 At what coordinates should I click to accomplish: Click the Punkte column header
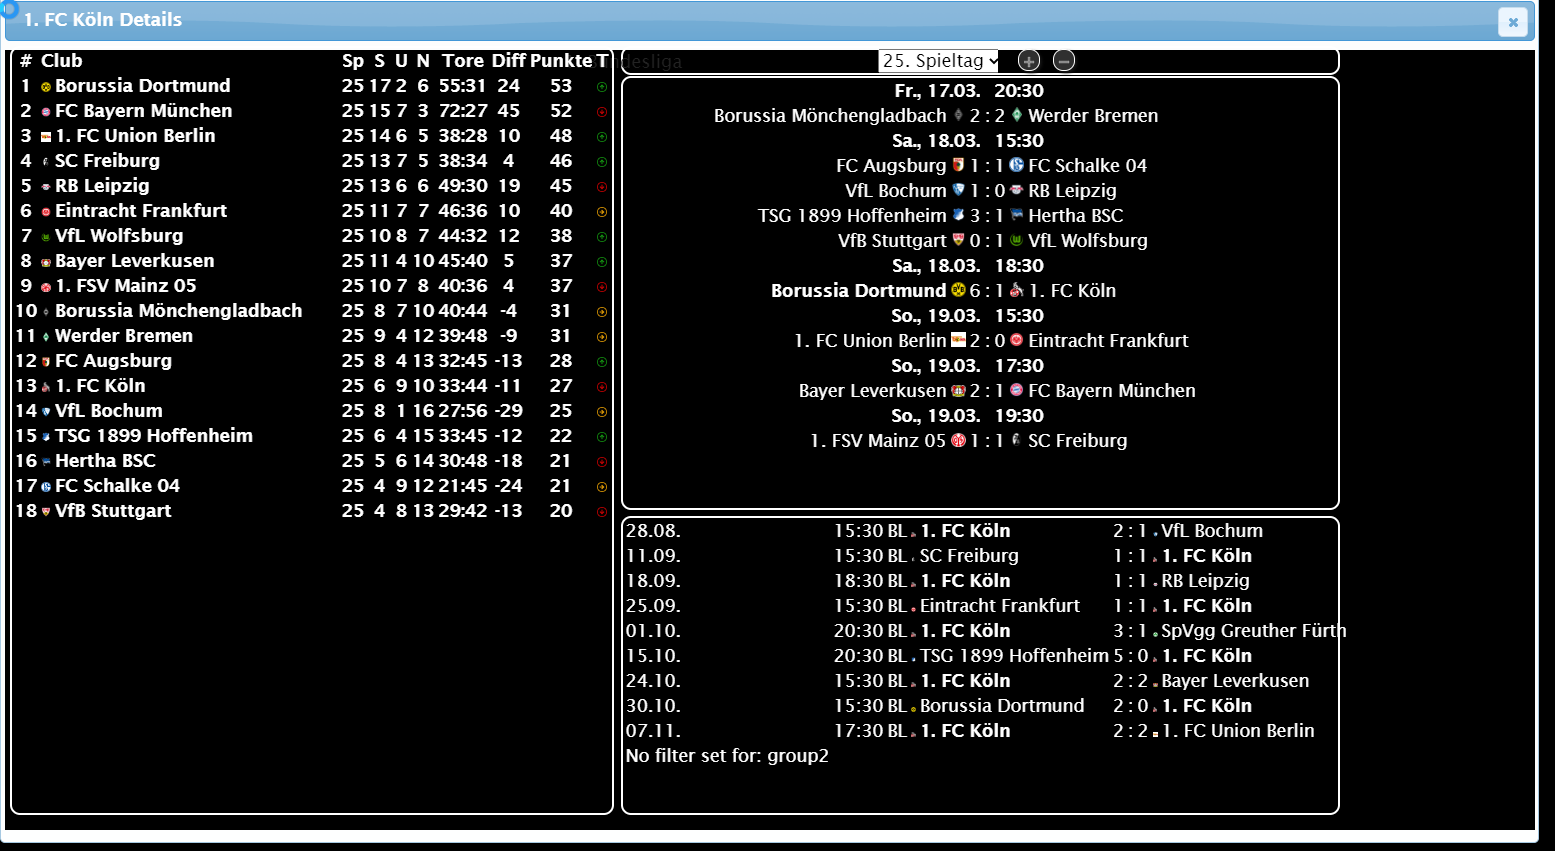561,61
